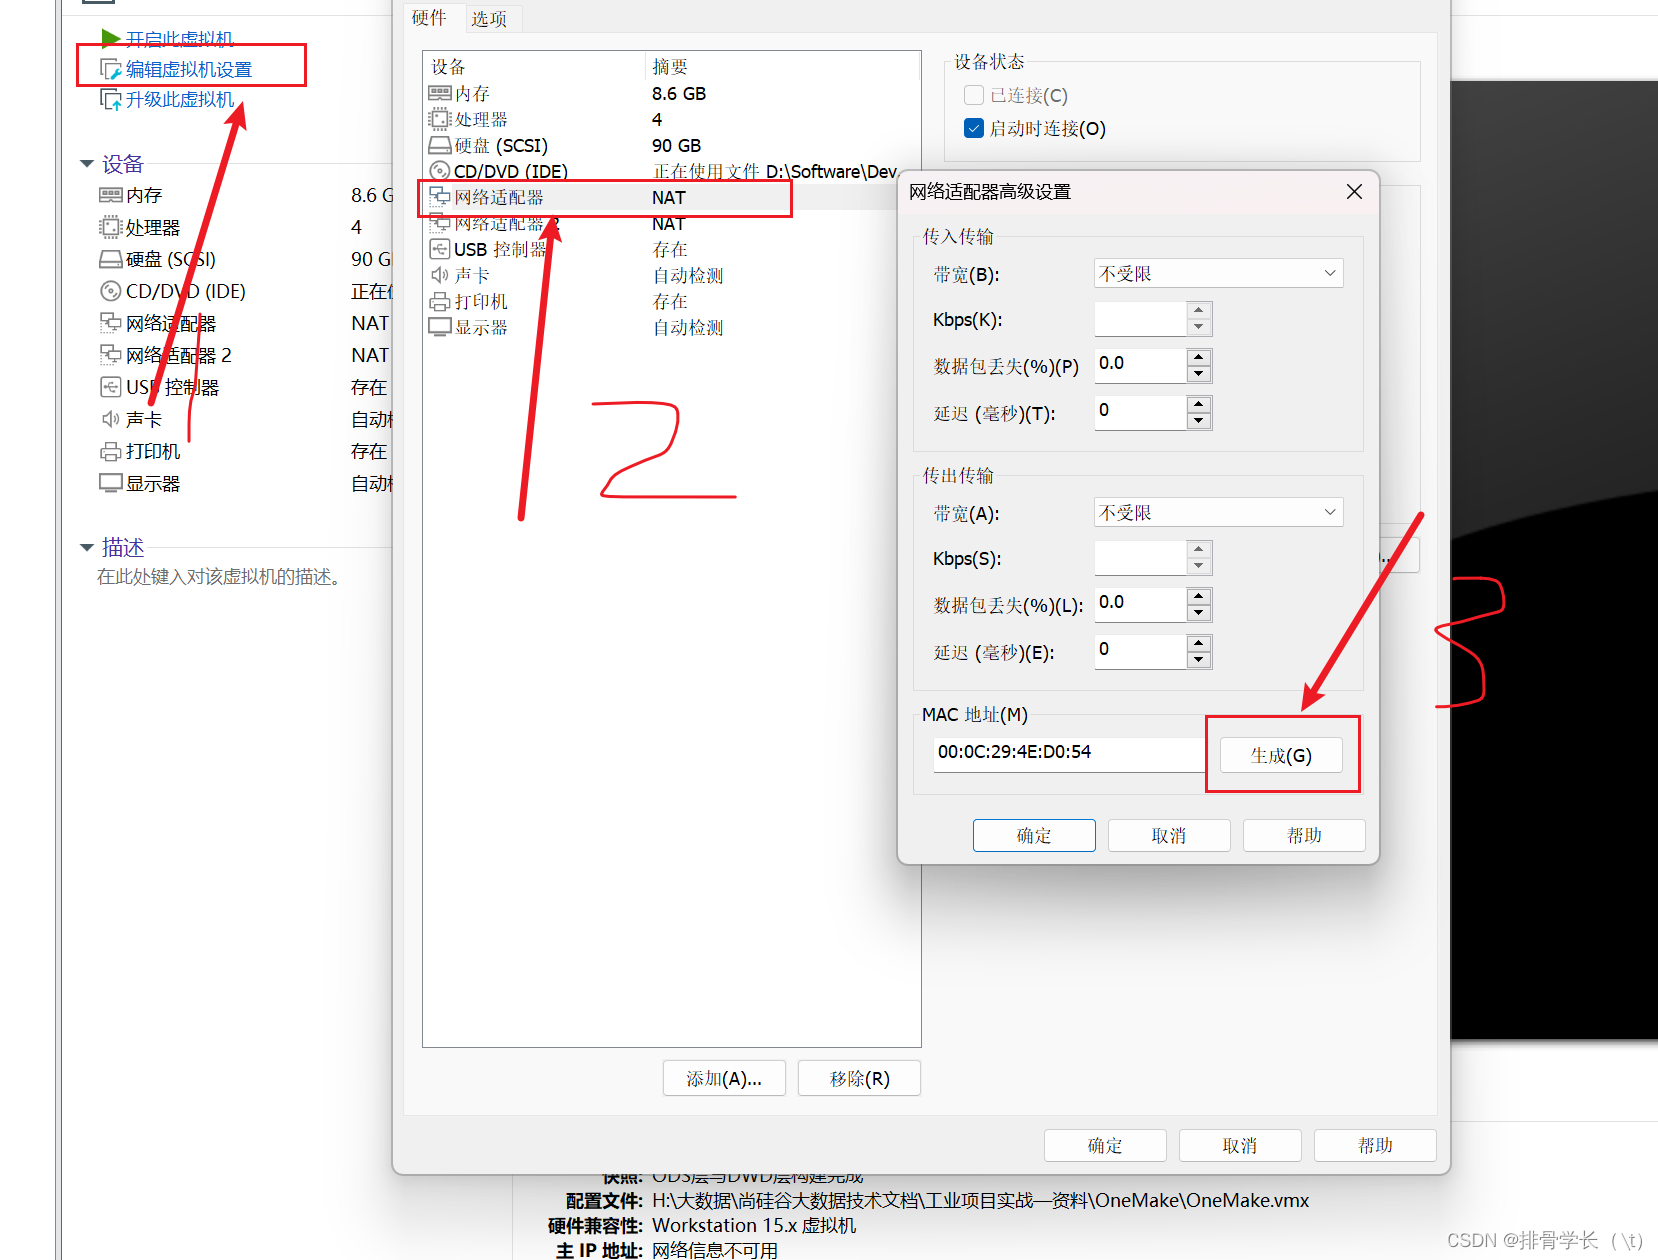The height and width of the screenshot is (1260, 1658).
Task: Decrease incoming 延迟 (毫秒)(T) stepper
Action: (1199, 421)
